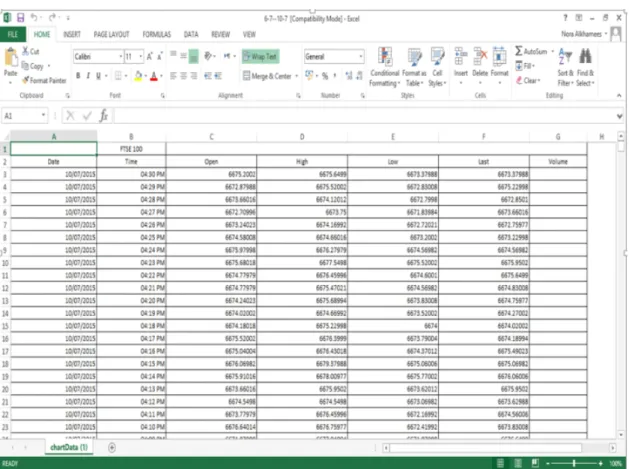Align text to the left
Screen dimensions: 629x469
pyautogui.click(x=173, y=75)
